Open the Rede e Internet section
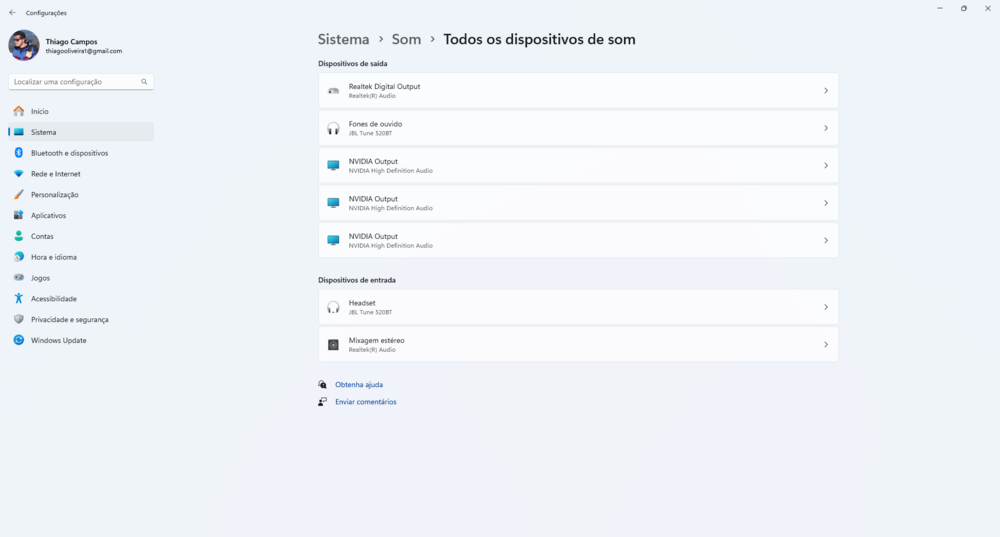Viewport: 1000px width, 537px height. 55,174
